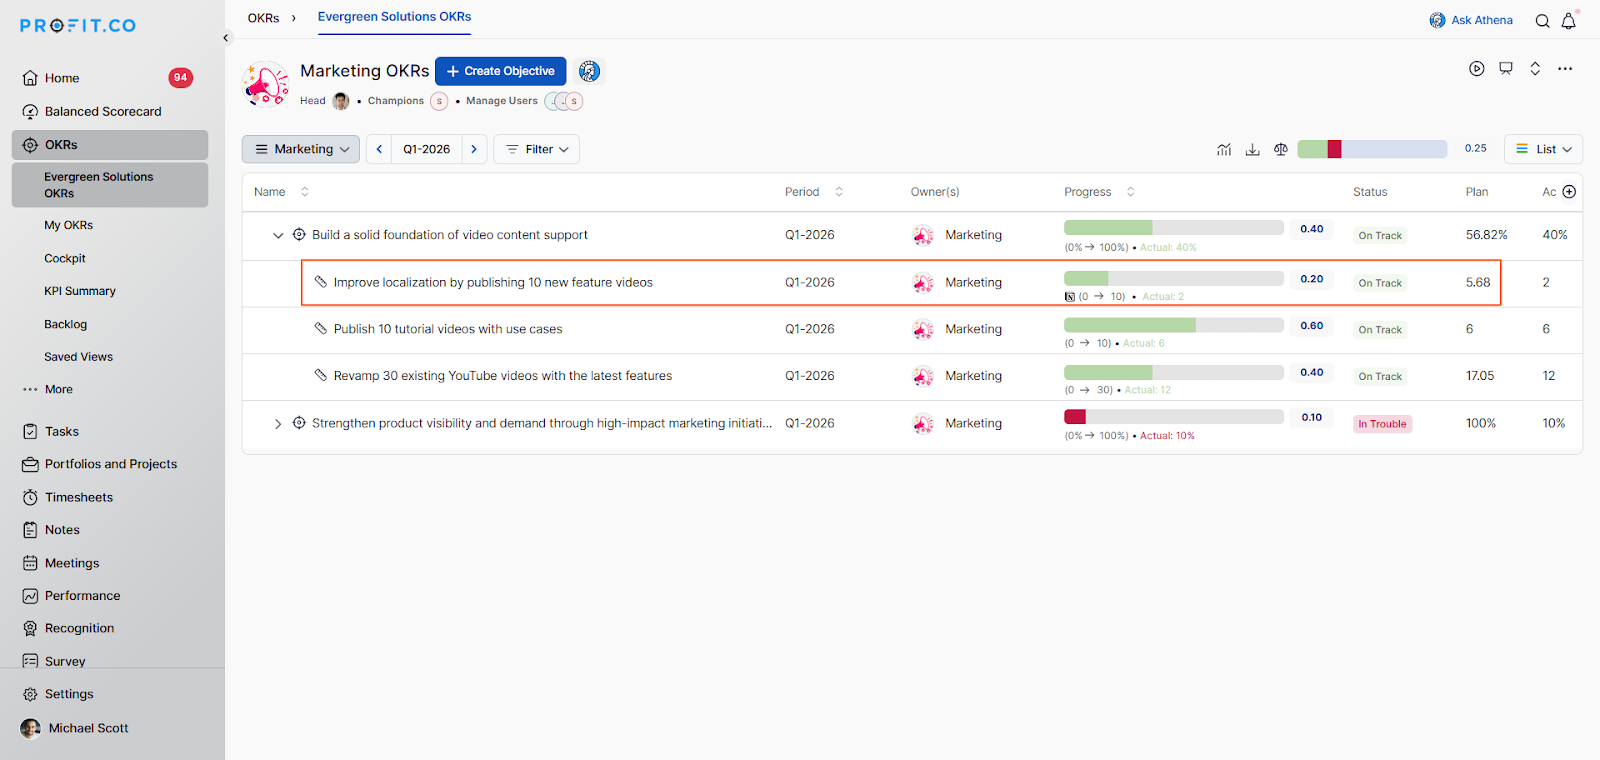This screenshot has height=760, width=1600.
Task: Open search magnifier icon
Action: click(1542, 21)
